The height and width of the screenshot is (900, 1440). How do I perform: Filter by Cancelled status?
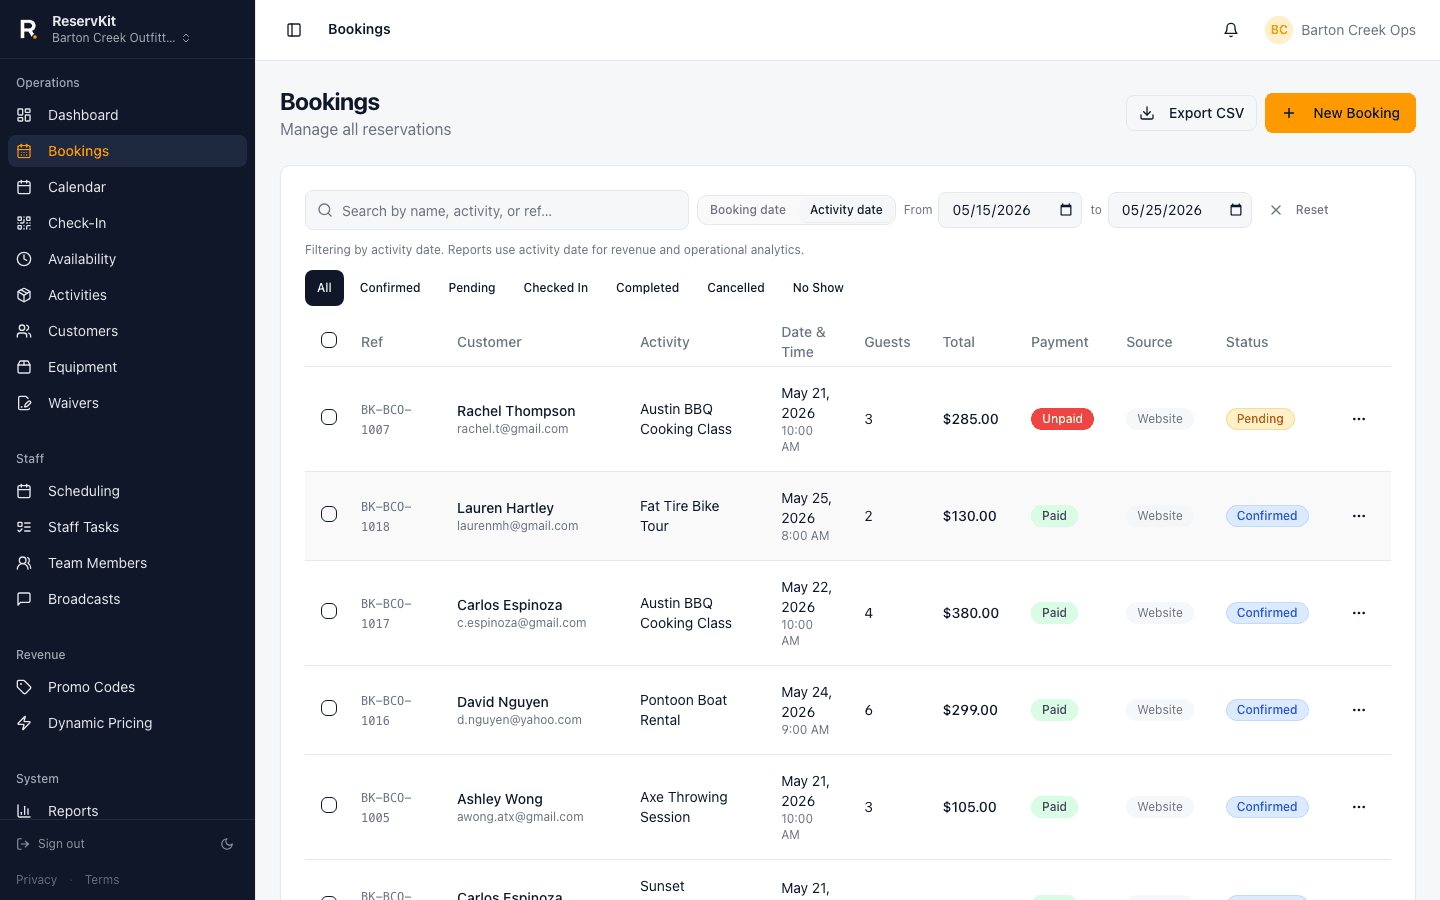tap(736, 288)
